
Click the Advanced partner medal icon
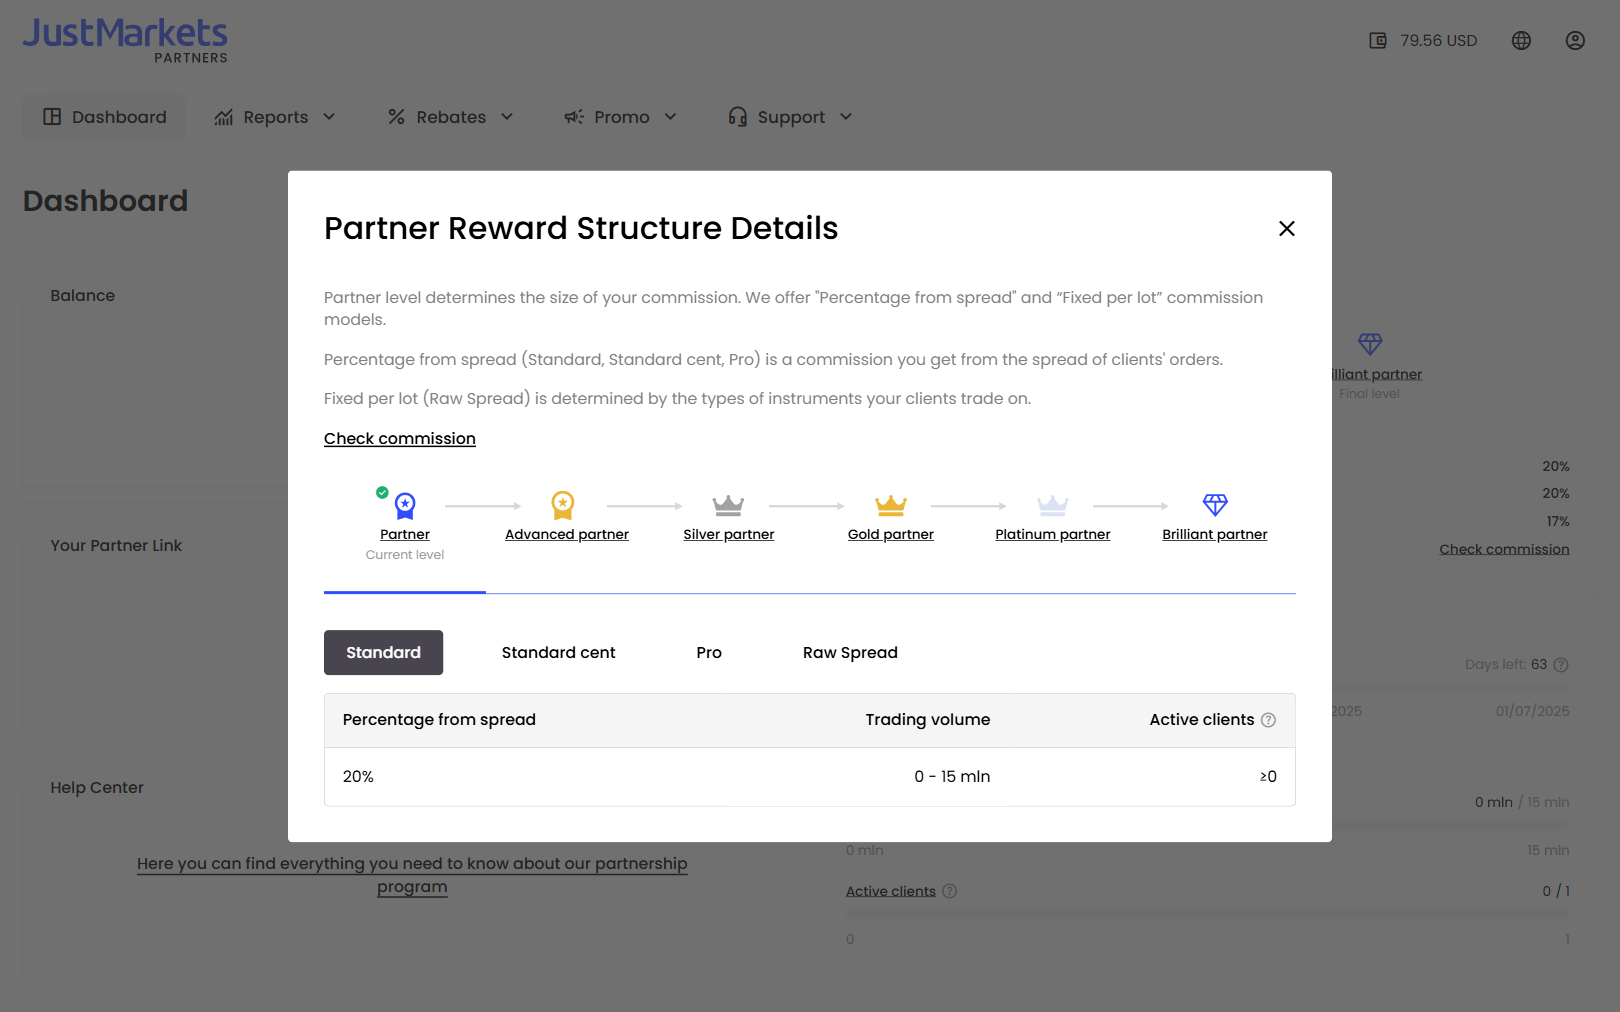point(563,505)
